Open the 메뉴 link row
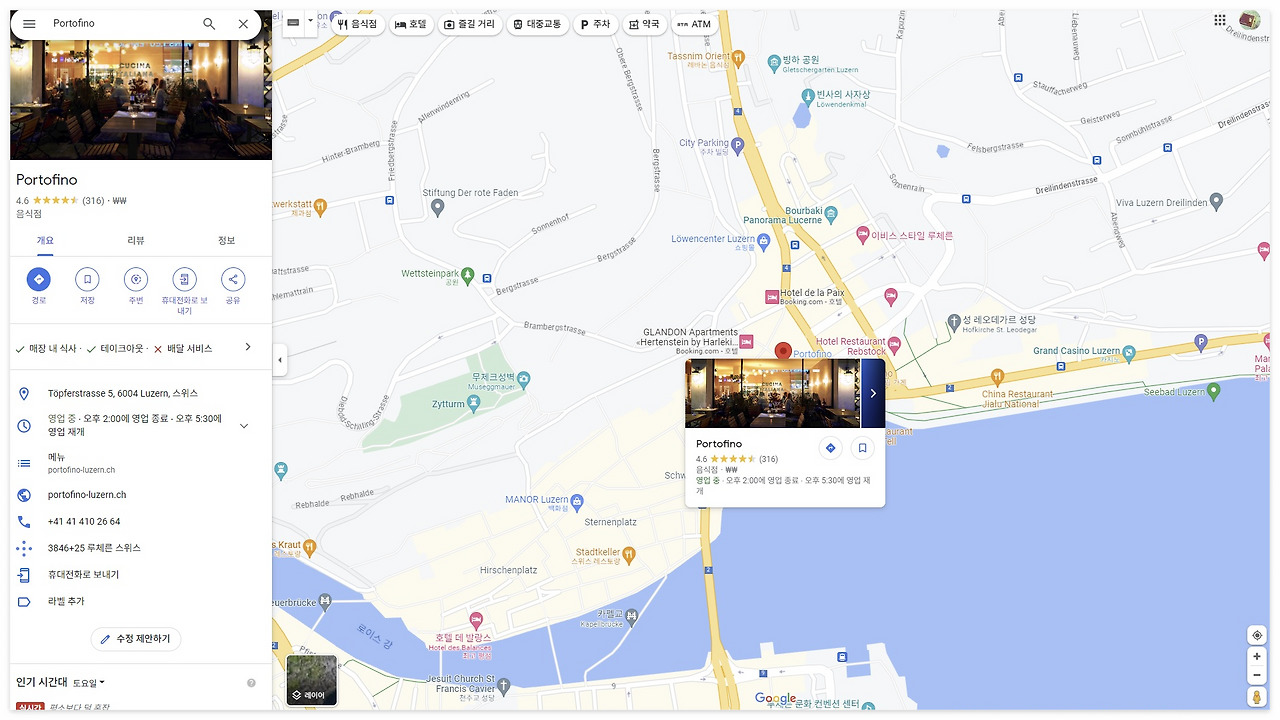Viewport: 1280px width, 720px height. [141, 463]
